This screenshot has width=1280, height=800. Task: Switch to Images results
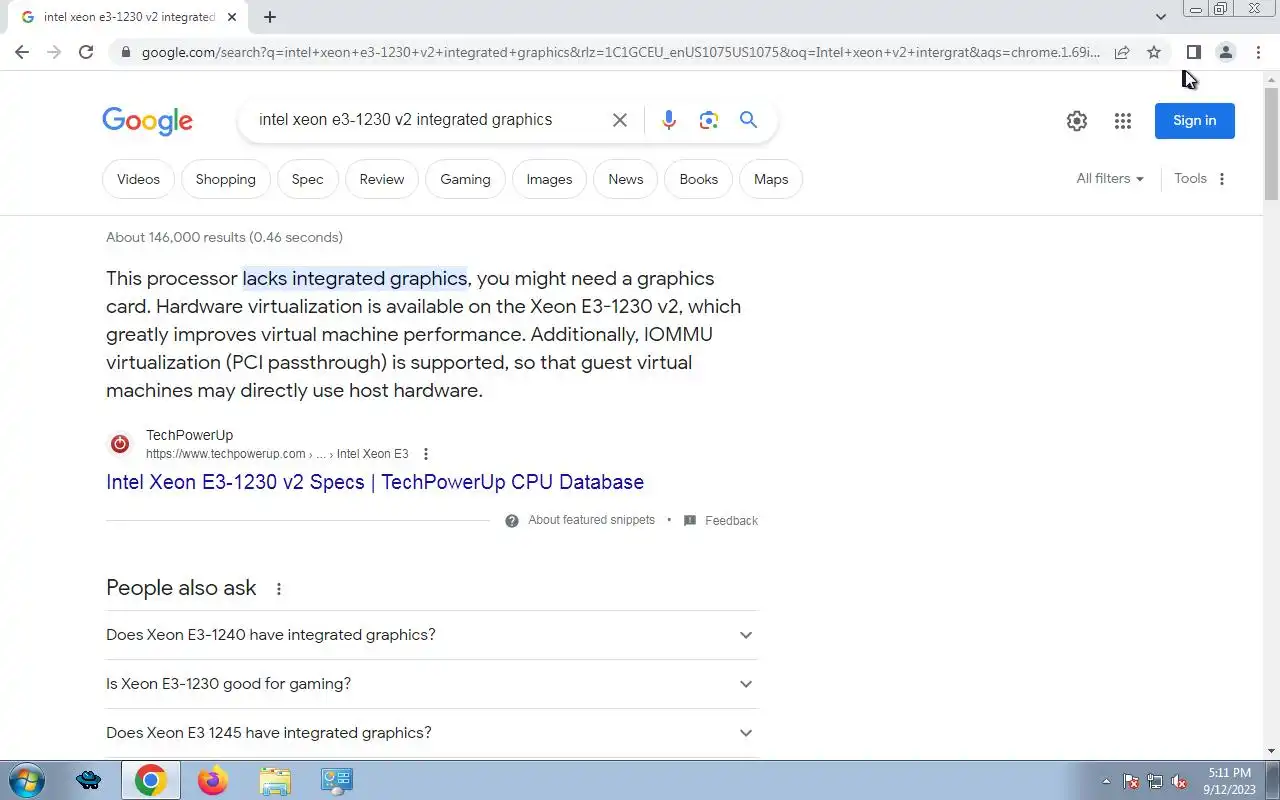549,180
